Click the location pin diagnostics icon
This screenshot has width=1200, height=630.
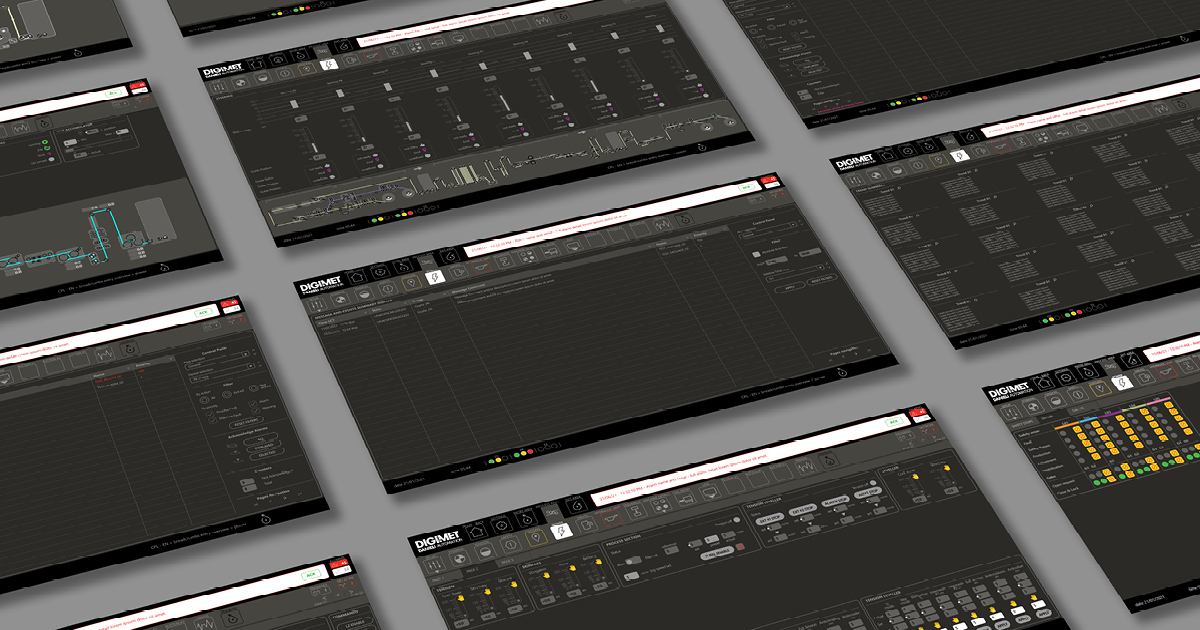pyautogui.click(x=412, y=282)
